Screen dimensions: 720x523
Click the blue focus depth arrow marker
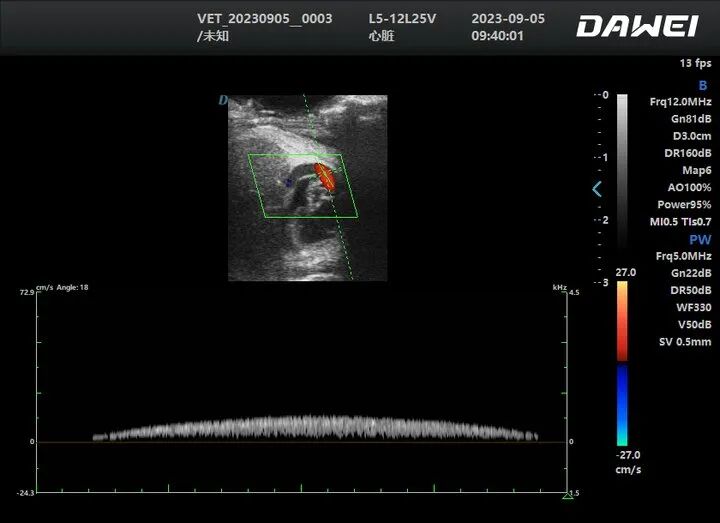click(x=597, y=189)
